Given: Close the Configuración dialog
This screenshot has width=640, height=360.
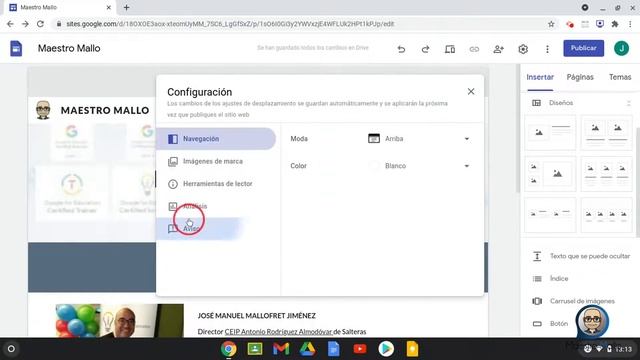Looking at the screenshot, I should (471, 91).
